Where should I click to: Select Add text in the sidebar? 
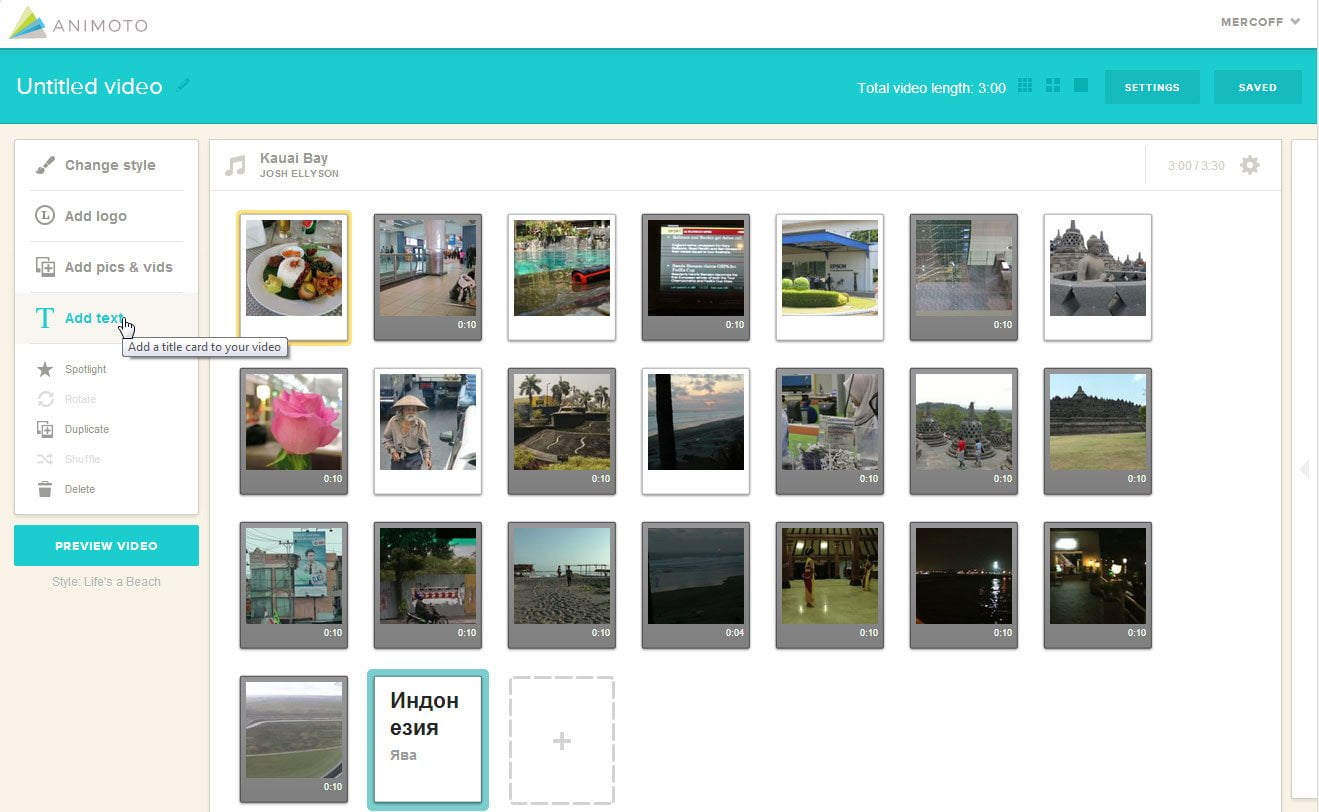pyautogui.click(x=105, y=318)
